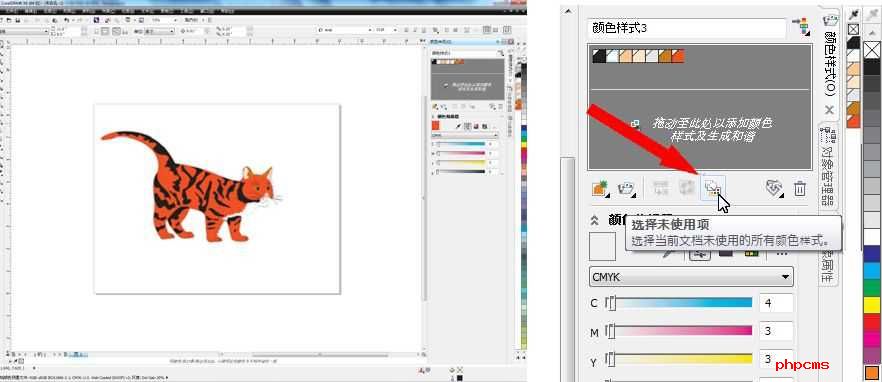This screenshot has height=382, width=882.
Task: Pick yellow from the color palette strip
Action: (x=872, y=305)
